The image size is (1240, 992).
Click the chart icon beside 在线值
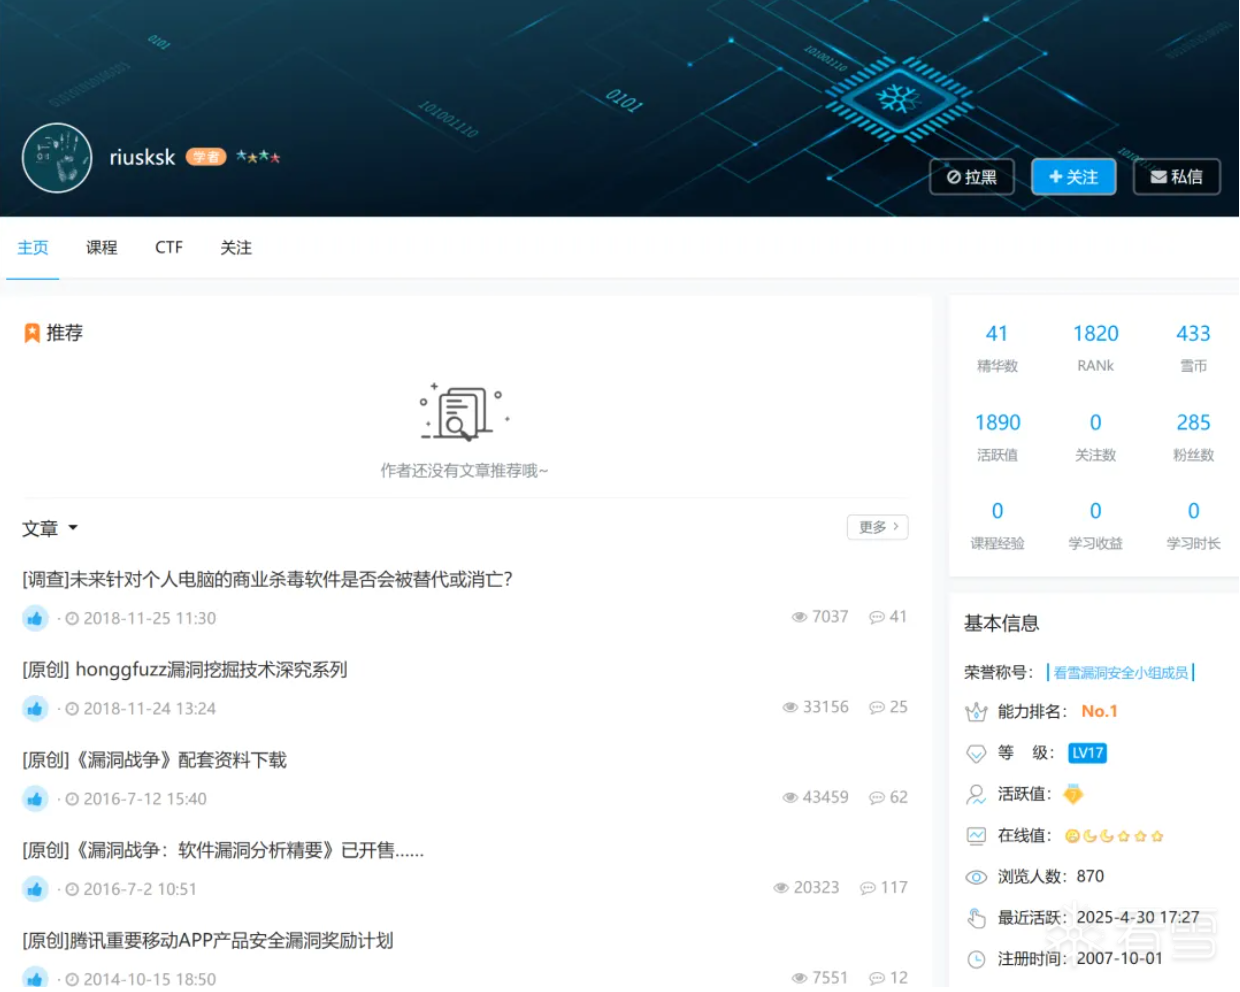click(976, 835)
